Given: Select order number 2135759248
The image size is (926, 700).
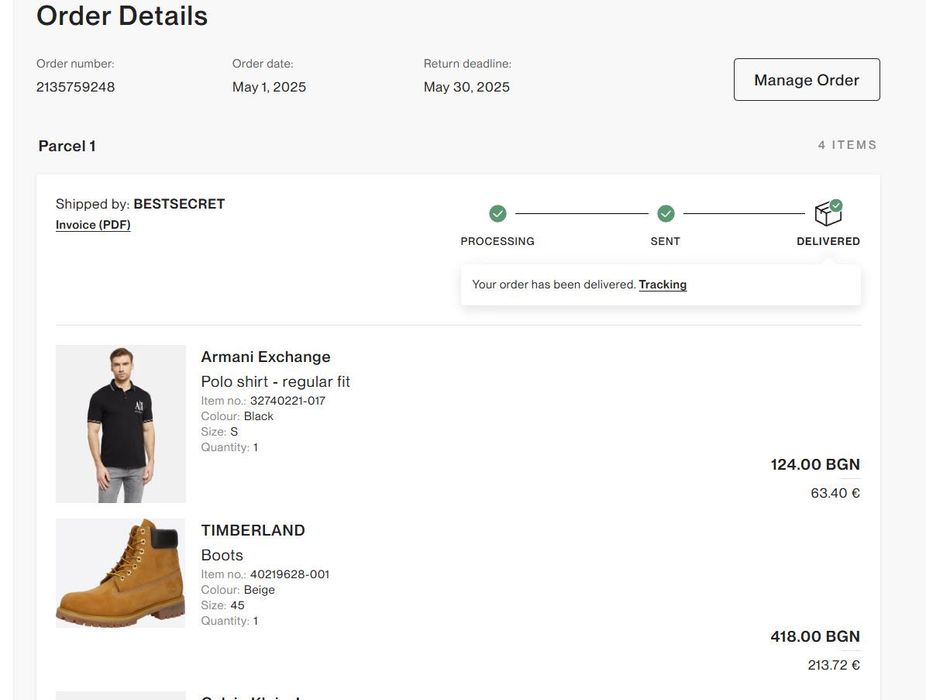Looking at the screenshot, I should pos(76,87).
